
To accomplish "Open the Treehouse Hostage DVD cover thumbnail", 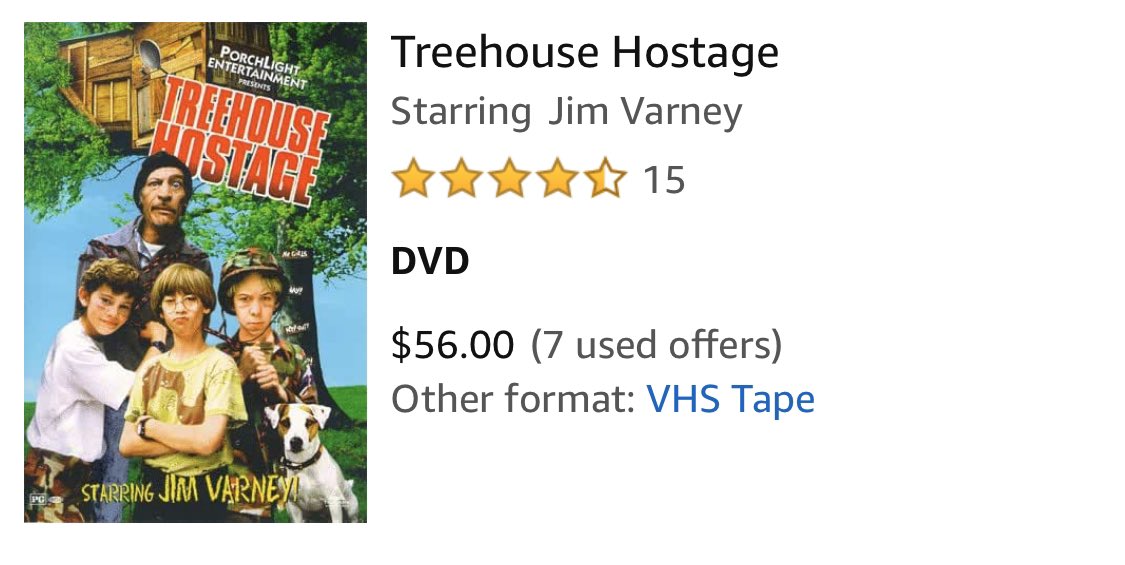I will tap(195, 272).
